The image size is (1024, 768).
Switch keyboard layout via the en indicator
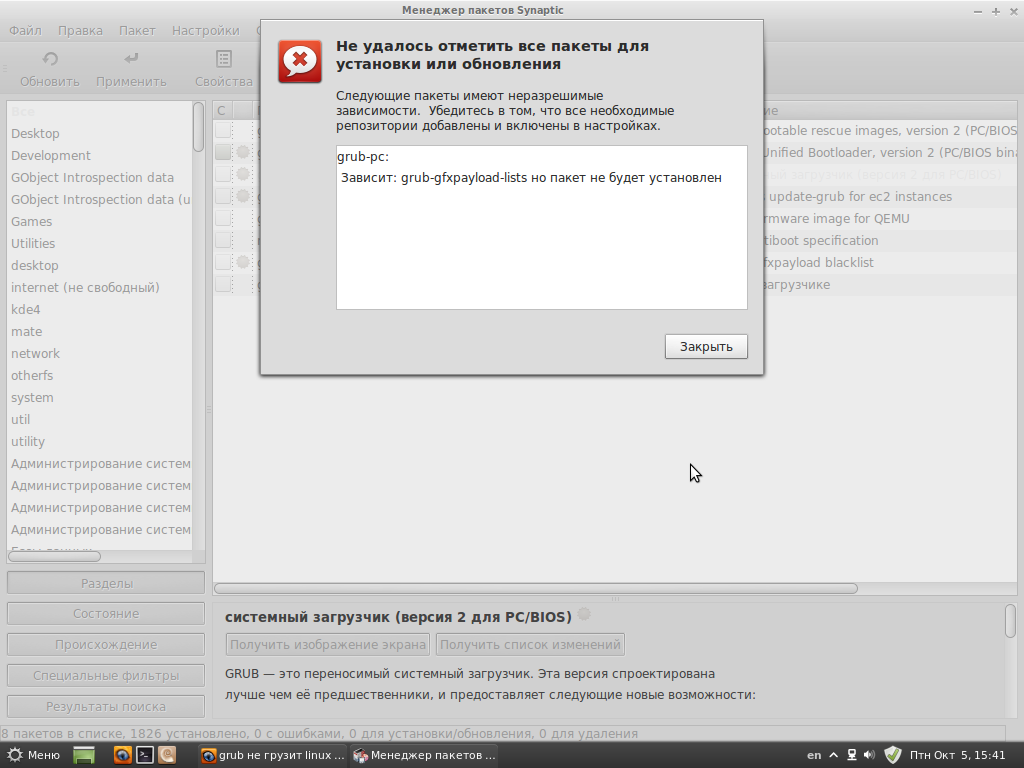(x=814, y=755)
